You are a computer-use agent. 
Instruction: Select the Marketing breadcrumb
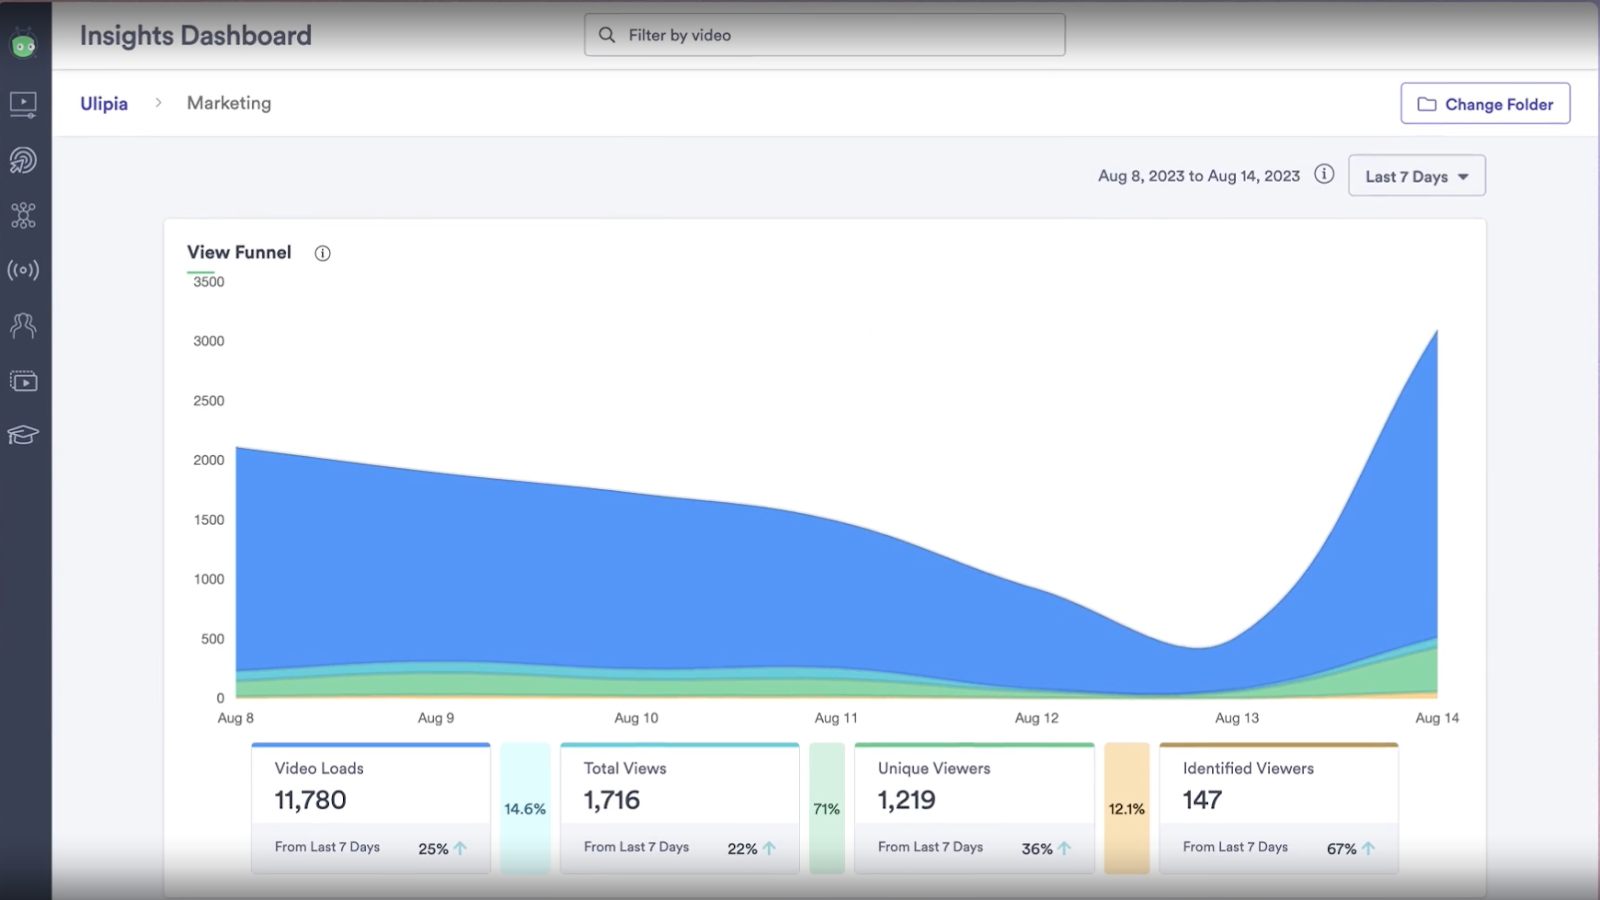point(229,103)
